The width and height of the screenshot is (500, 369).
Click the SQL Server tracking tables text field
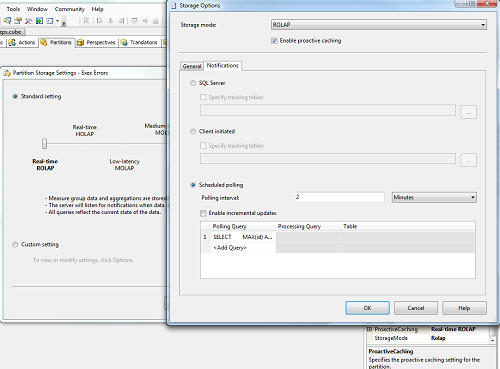pyautogui.click(x=328, y=110)
